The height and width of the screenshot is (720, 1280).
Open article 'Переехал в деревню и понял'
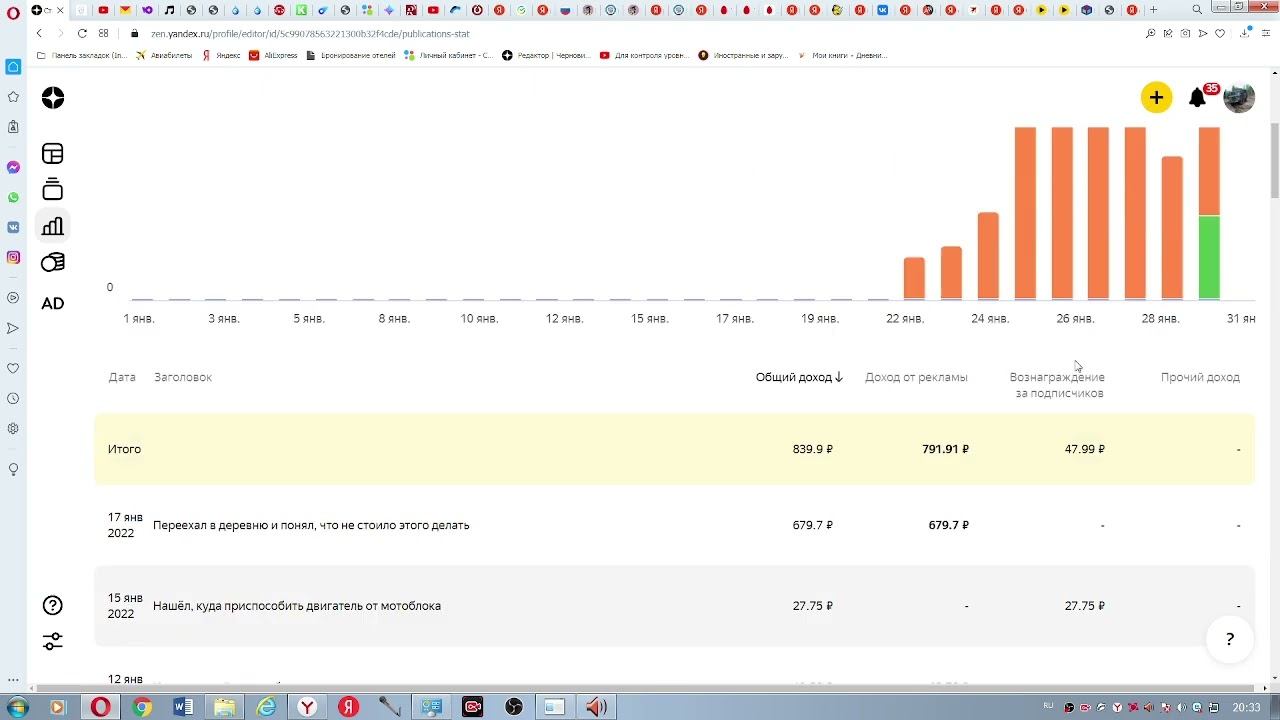click(x=311, y=525)
